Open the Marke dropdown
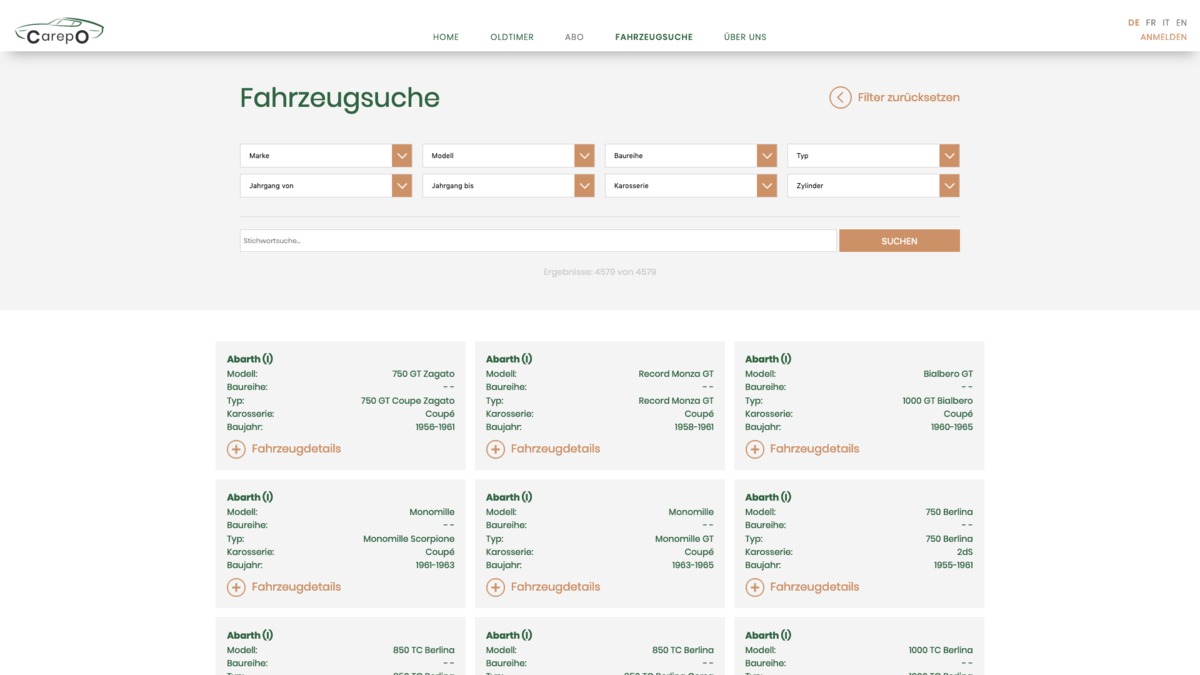The image size is (1200, 675). coord(326,156)
